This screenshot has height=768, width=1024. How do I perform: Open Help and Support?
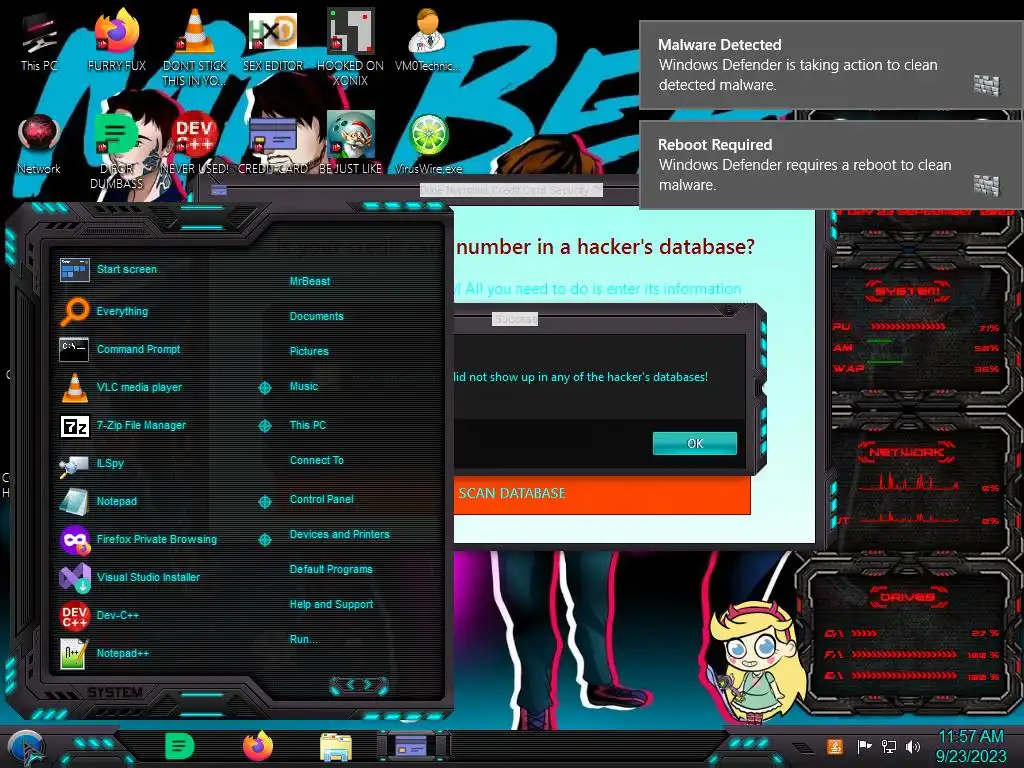click(x=331, y=604)
